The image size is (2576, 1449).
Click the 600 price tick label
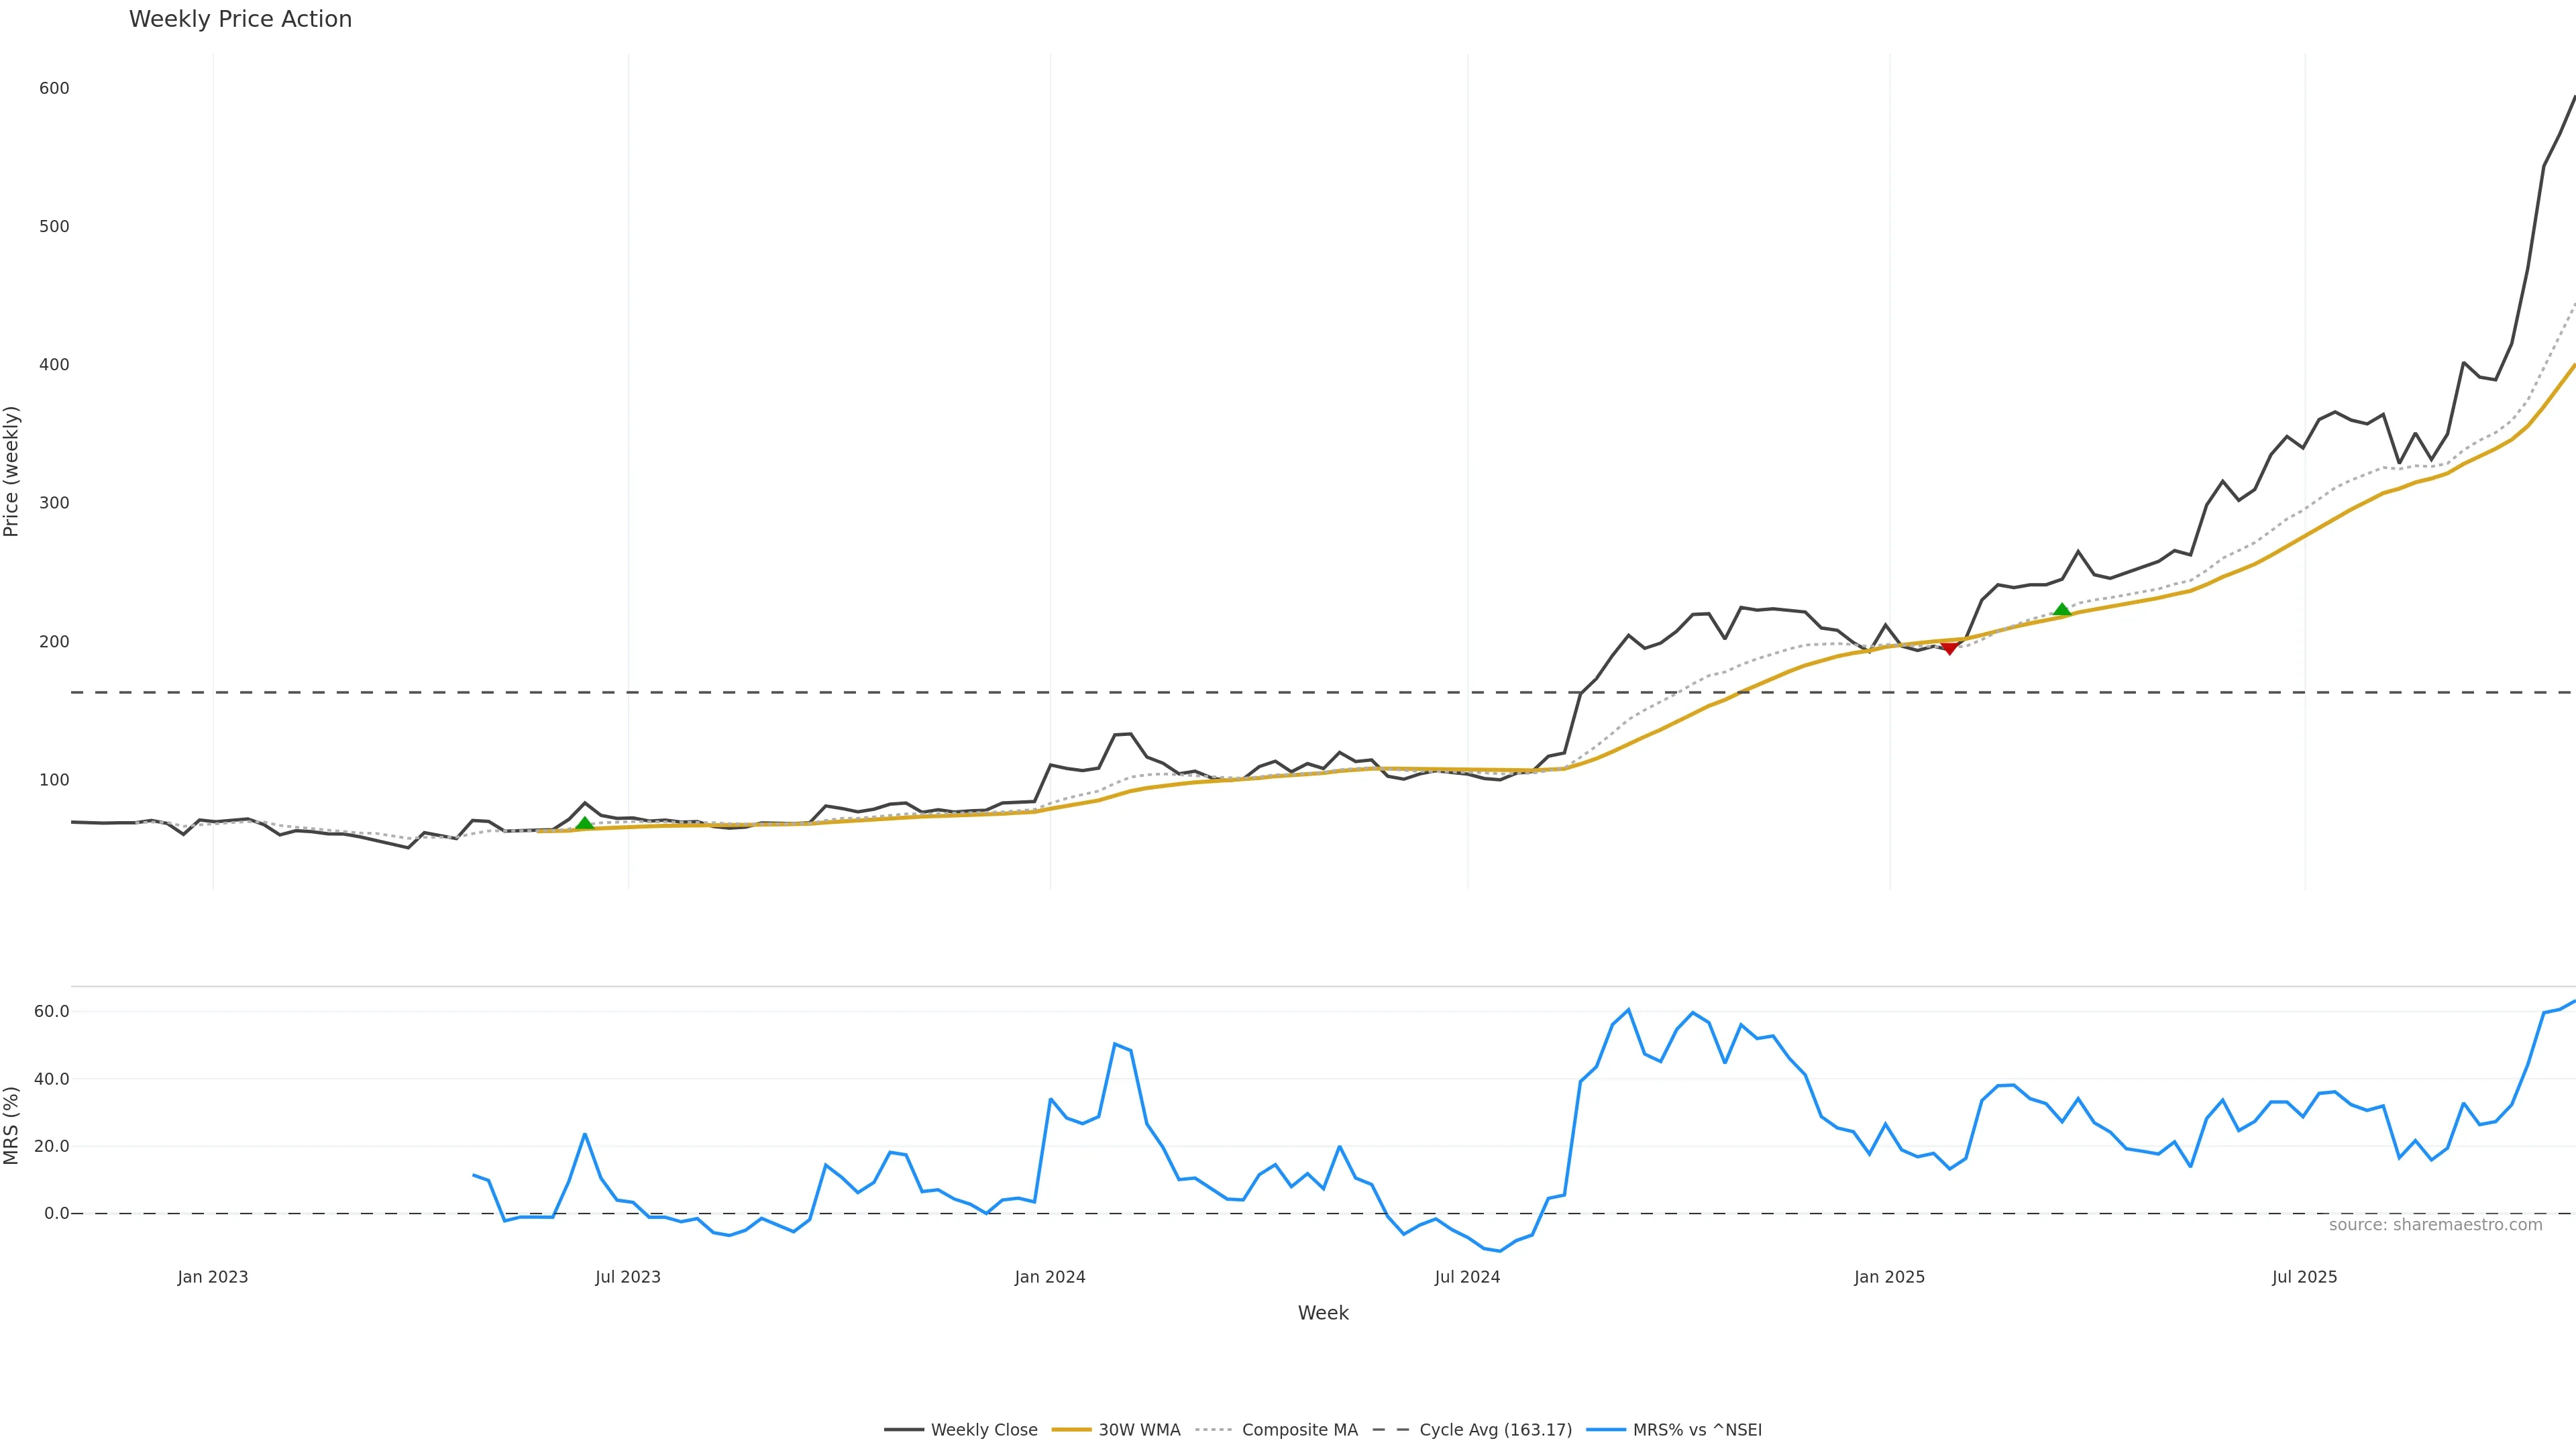[54, 88]
